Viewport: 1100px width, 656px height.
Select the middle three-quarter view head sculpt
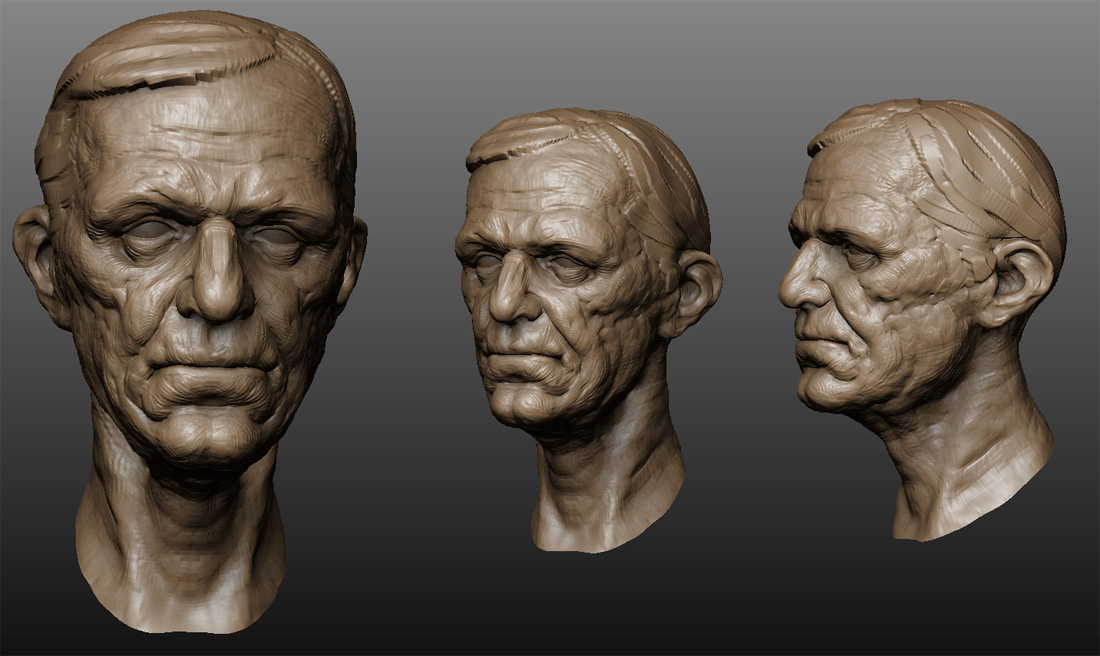[588, 330]
